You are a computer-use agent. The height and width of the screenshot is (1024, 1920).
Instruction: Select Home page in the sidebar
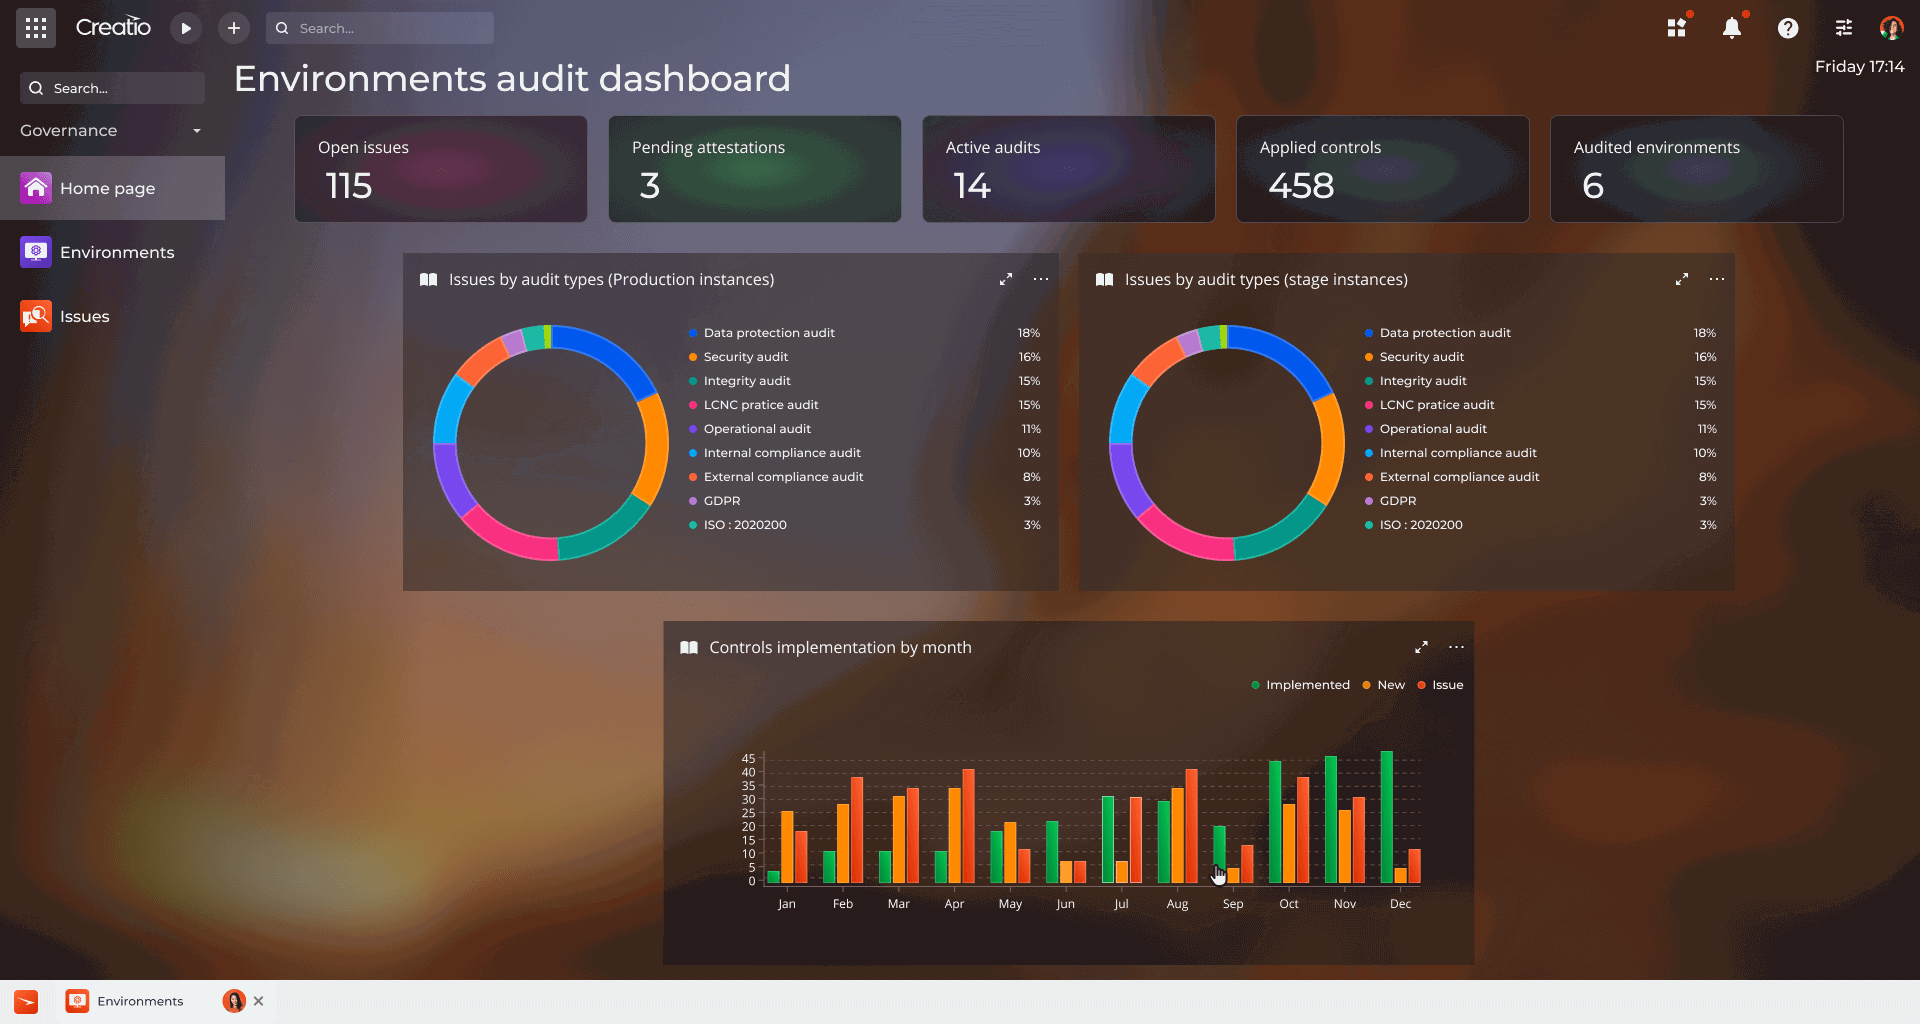(107, 188)
